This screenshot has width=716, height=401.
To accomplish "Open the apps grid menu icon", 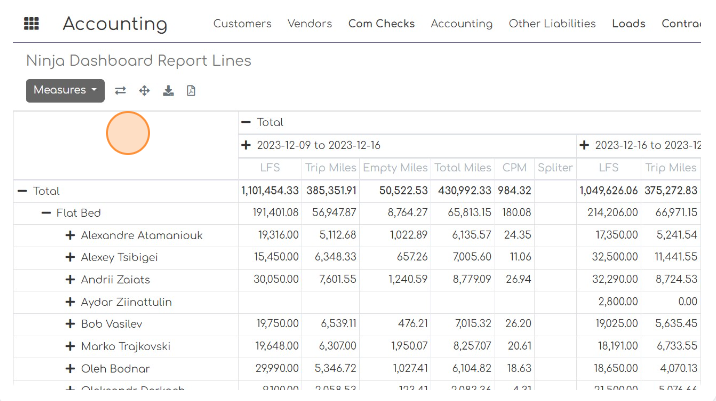I will pos(31,23).
